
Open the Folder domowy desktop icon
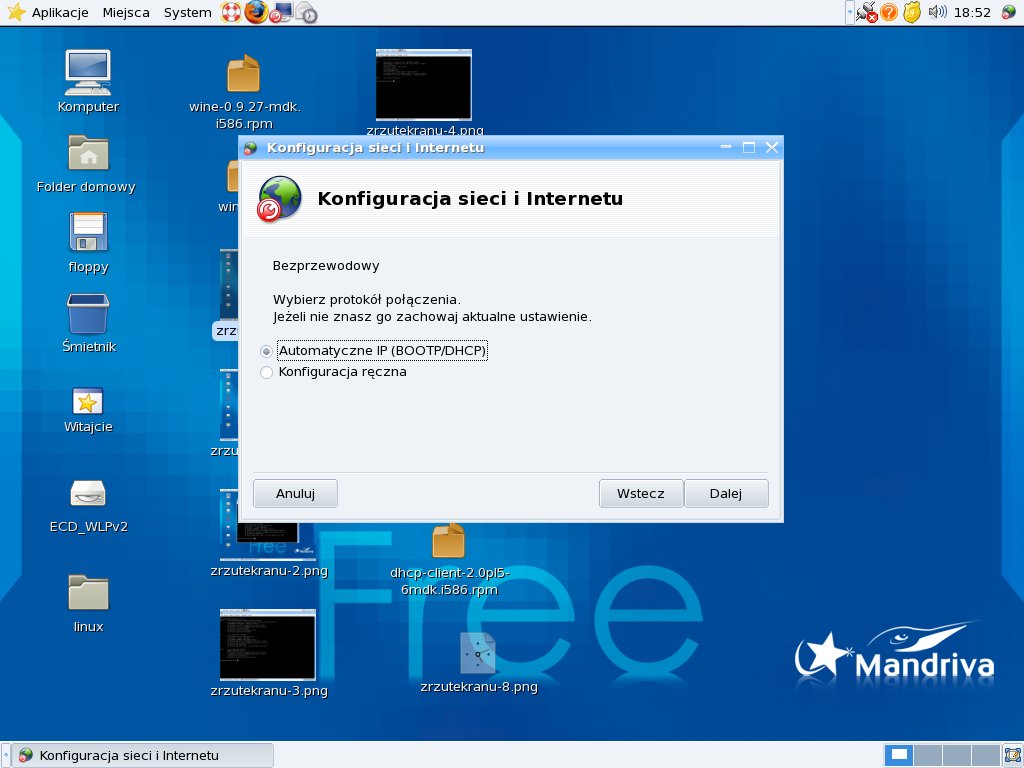[88, 153]
